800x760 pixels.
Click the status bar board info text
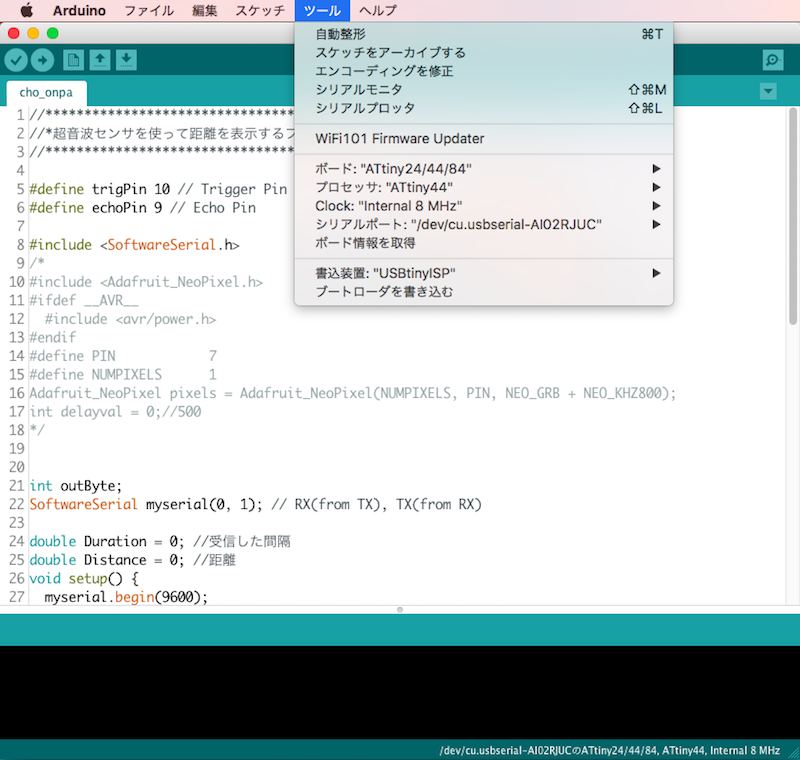pyautogui.click(x=610, y=750)
